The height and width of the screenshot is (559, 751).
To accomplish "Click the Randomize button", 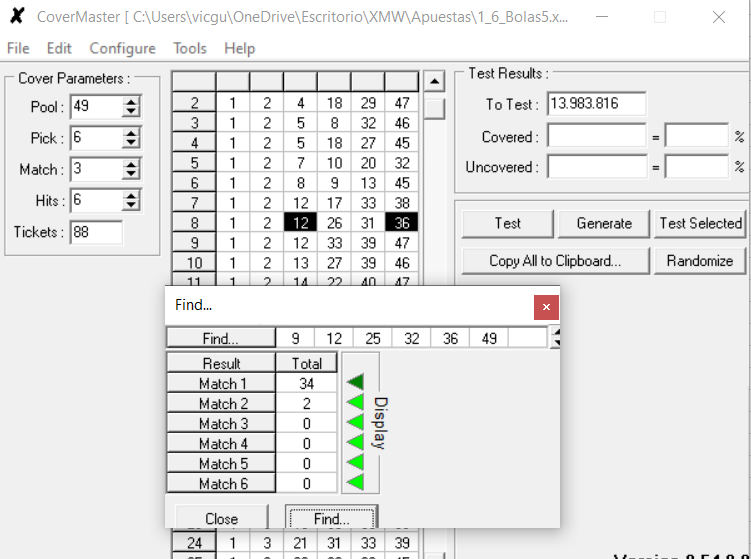I will point(700,261).
